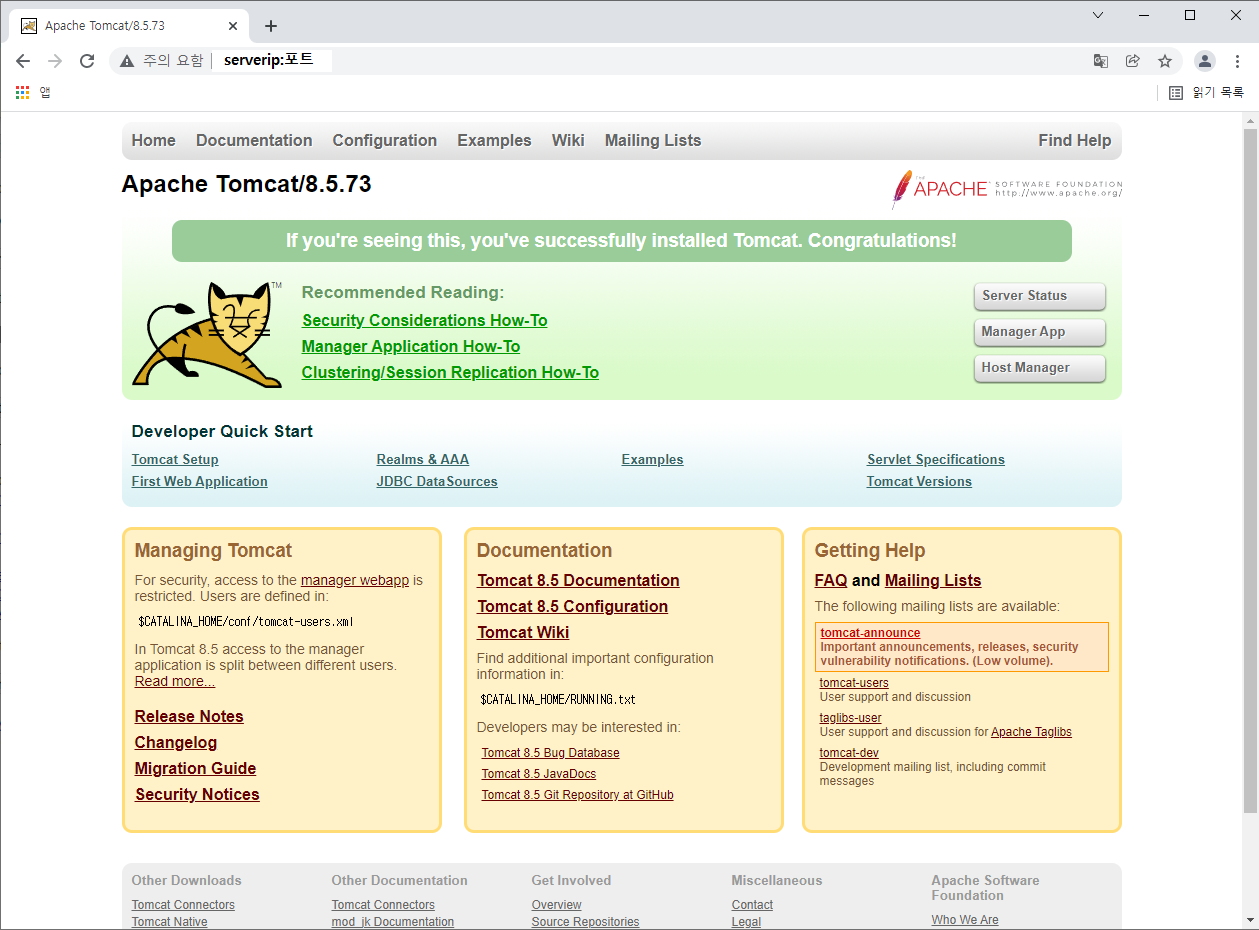1259x930 pixels.
Task: Open Home in the navigation bar
Action: 153,141
